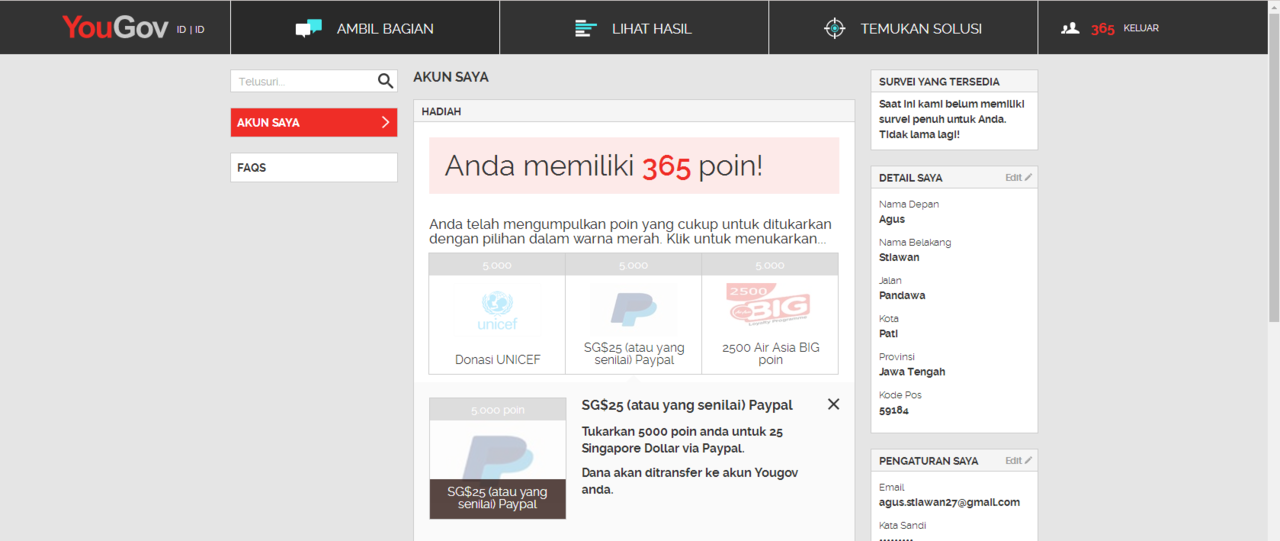Viewport: 1280px width, 541px height.
Task: Select the Air Asia BIG logo reward
Action: tap(769, 304)
